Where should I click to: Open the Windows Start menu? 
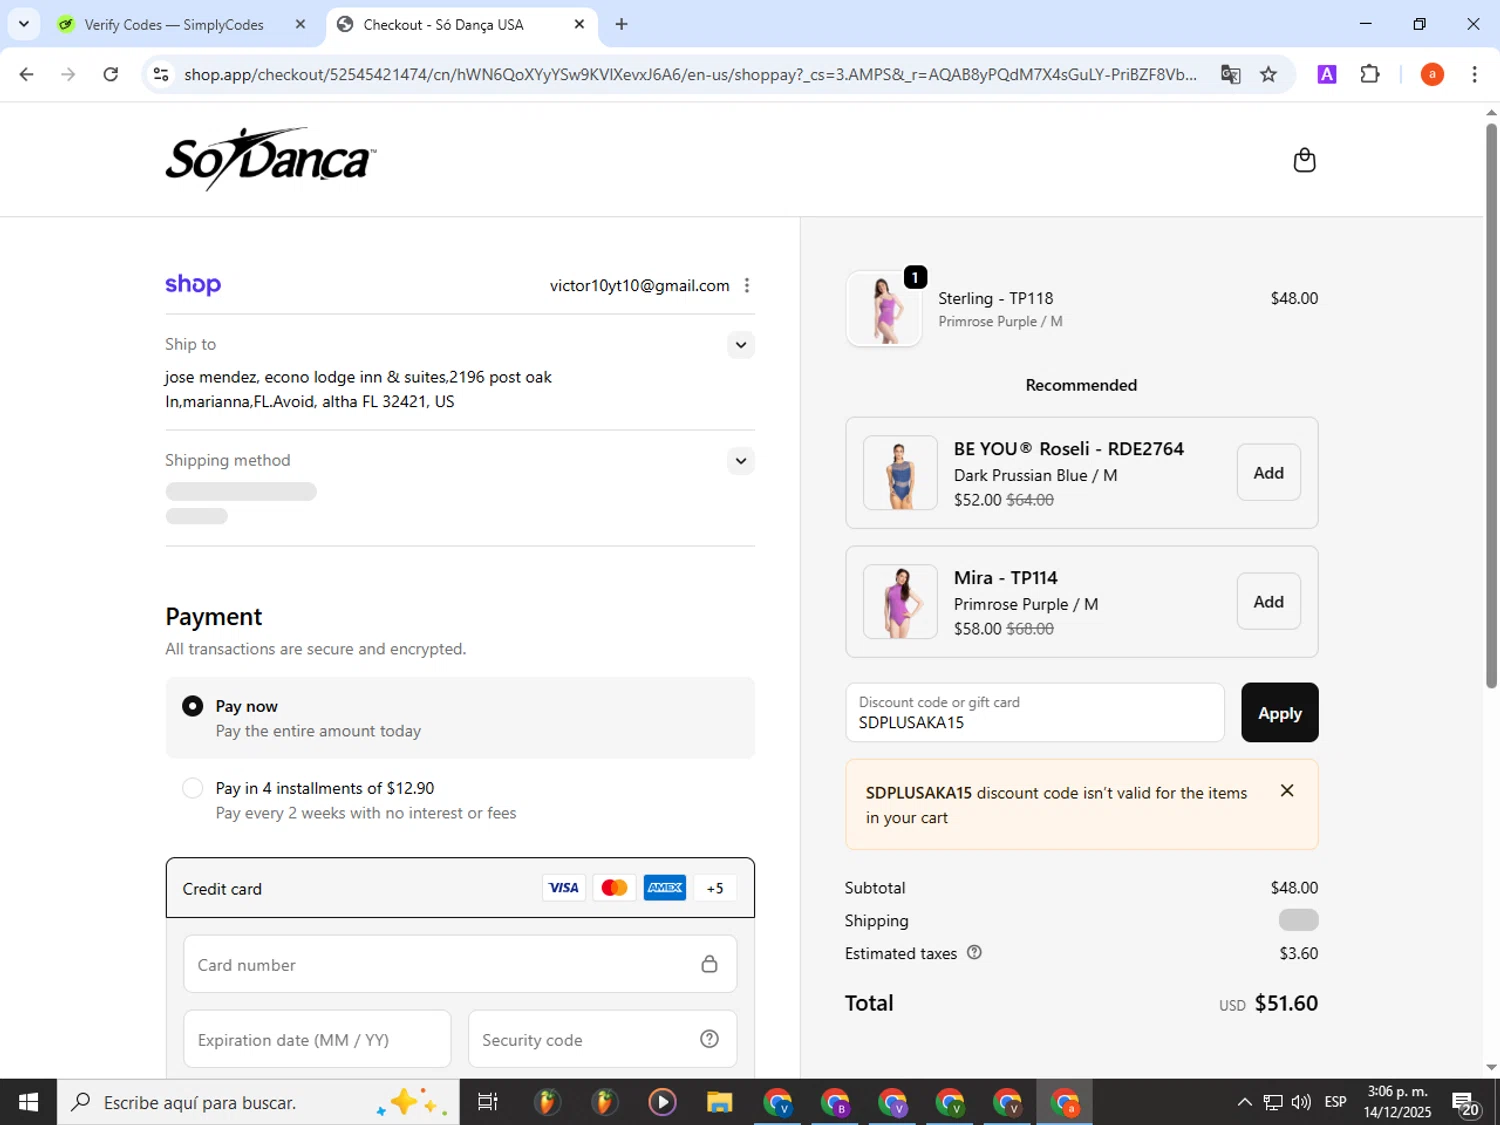click(x=28, y=1102)
